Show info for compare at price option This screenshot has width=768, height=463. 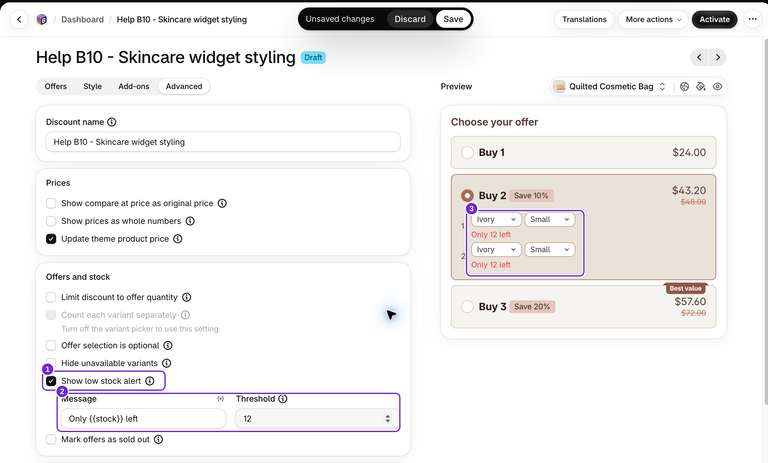click(222, 203)
